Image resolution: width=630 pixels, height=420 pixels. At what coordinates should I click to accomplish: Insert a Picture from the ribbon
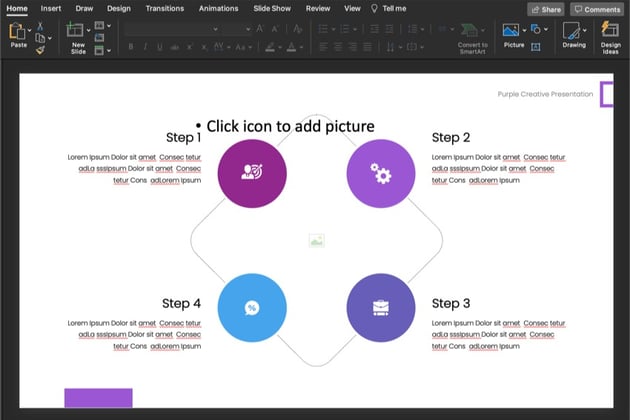(x=513, y=35)
